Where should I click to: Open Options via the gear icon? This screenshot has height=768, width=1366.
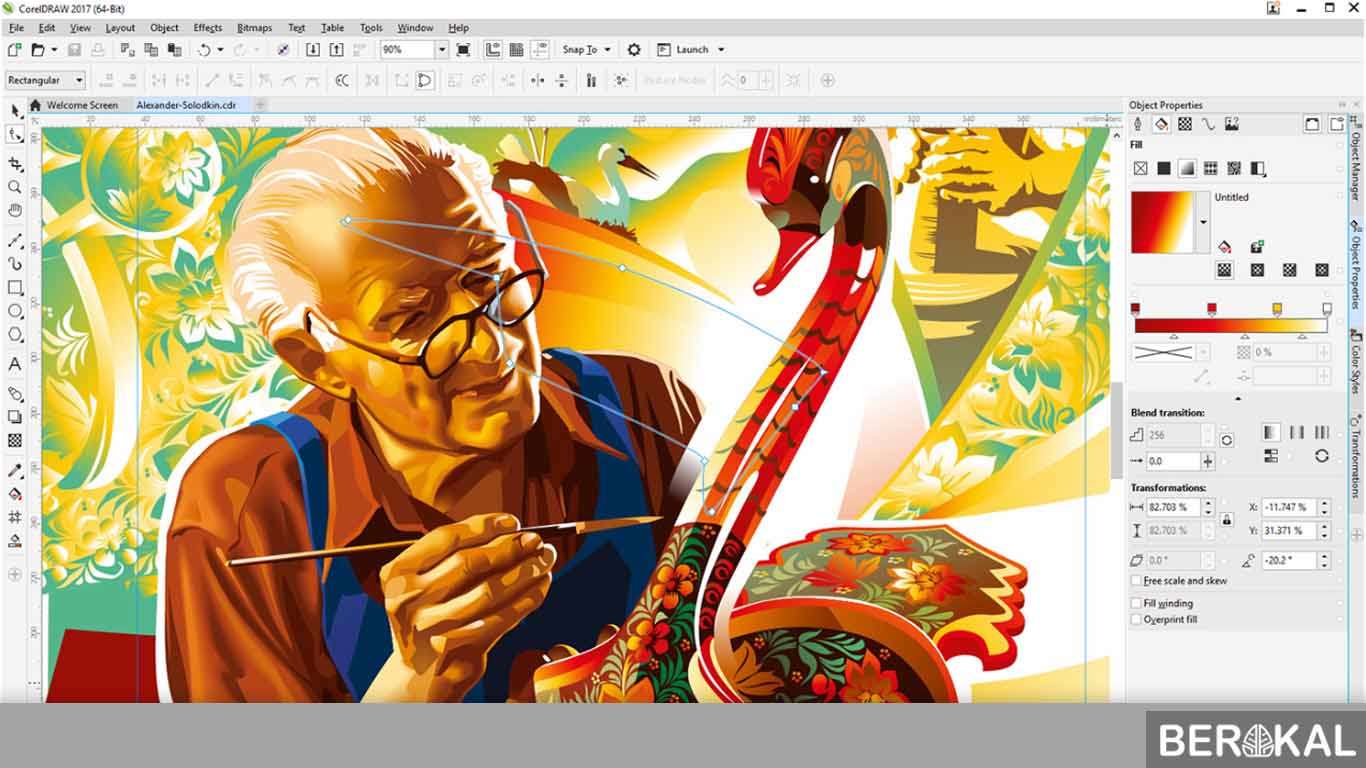[634, 49]
